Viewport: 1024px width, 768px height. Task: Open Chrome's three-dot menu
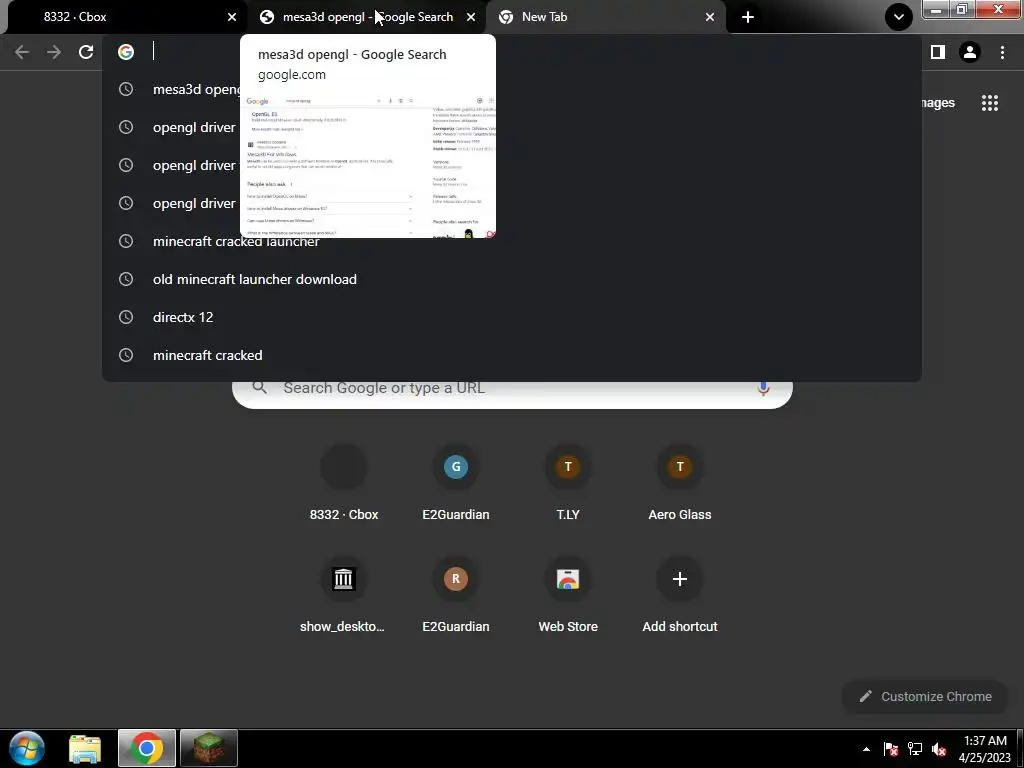point(1002,52)
